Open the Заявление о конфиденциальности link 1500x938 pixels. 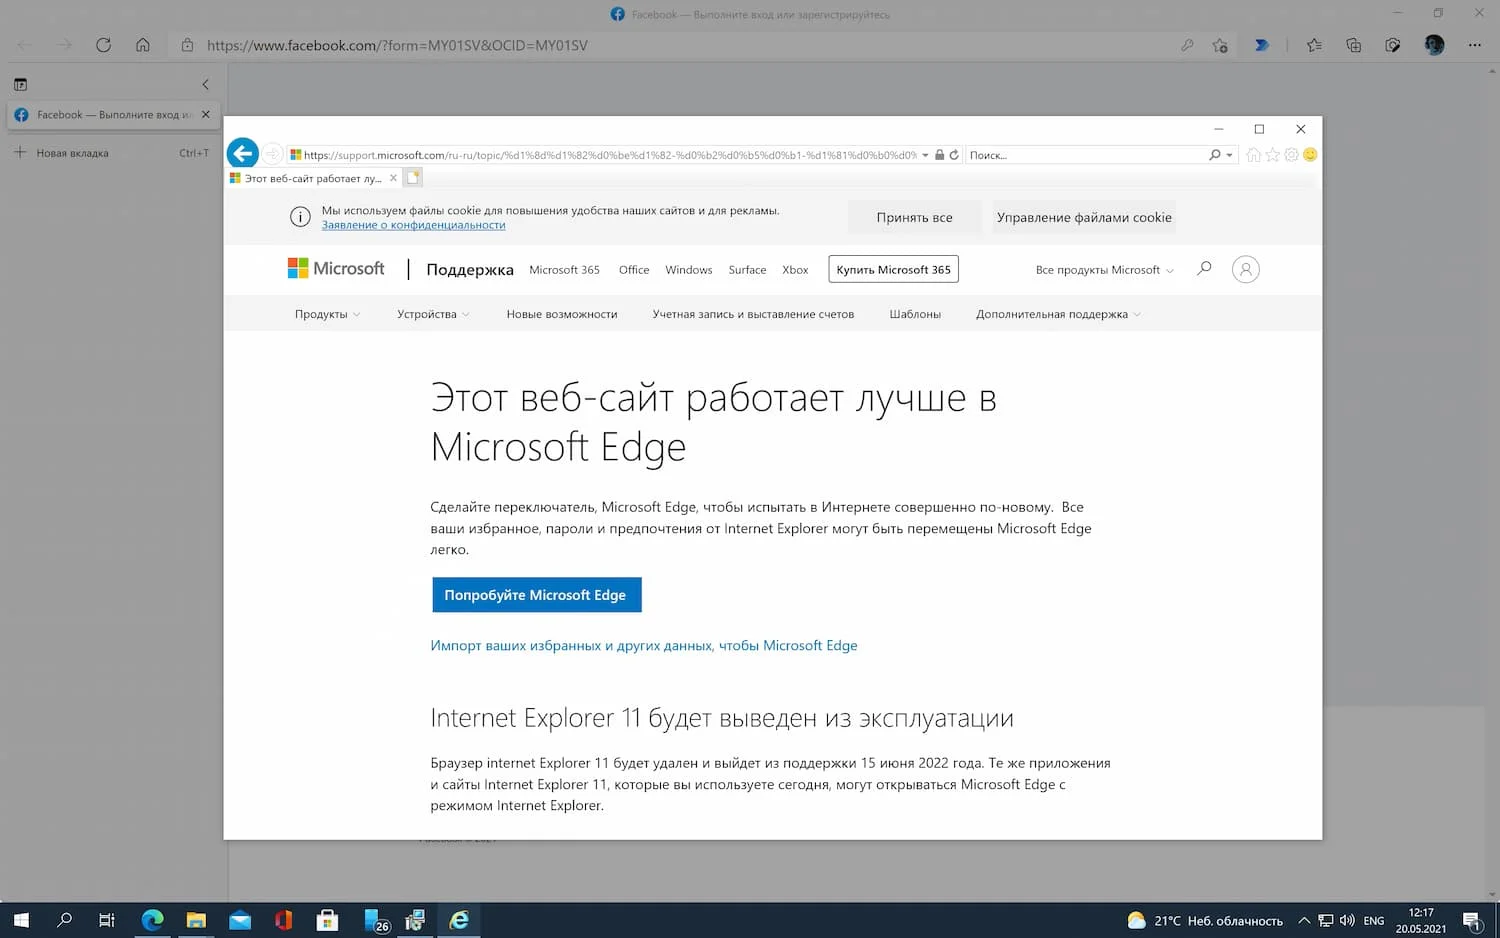tap(413, 226)
